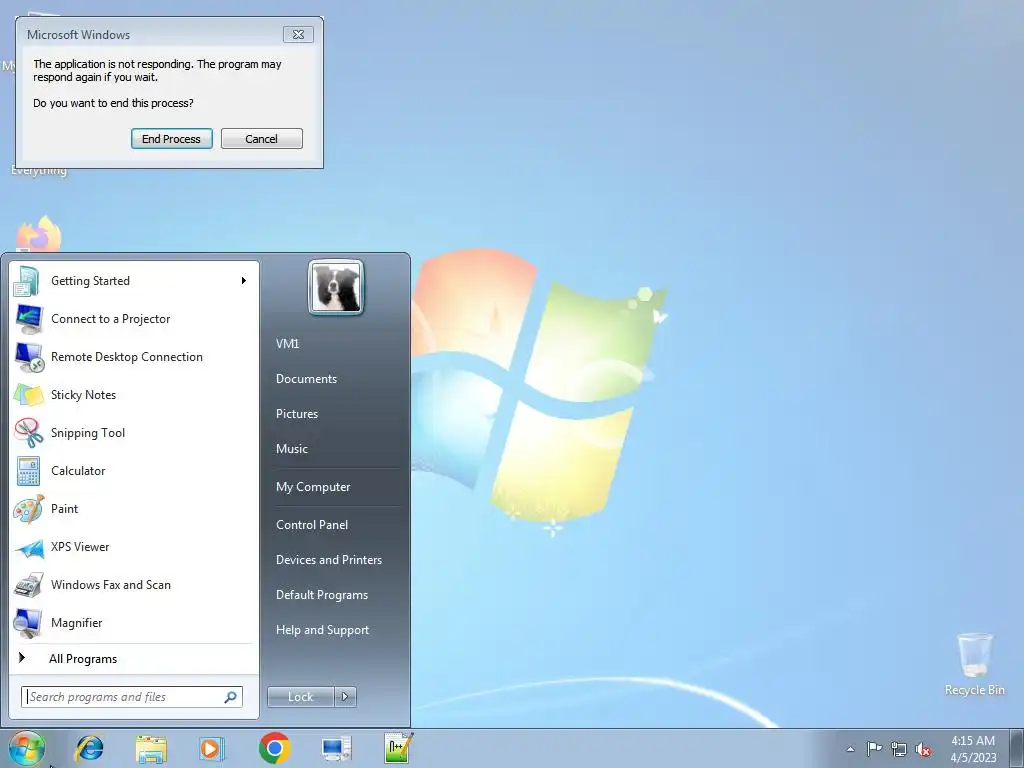Click the Windows Start orb

point(27,748)
